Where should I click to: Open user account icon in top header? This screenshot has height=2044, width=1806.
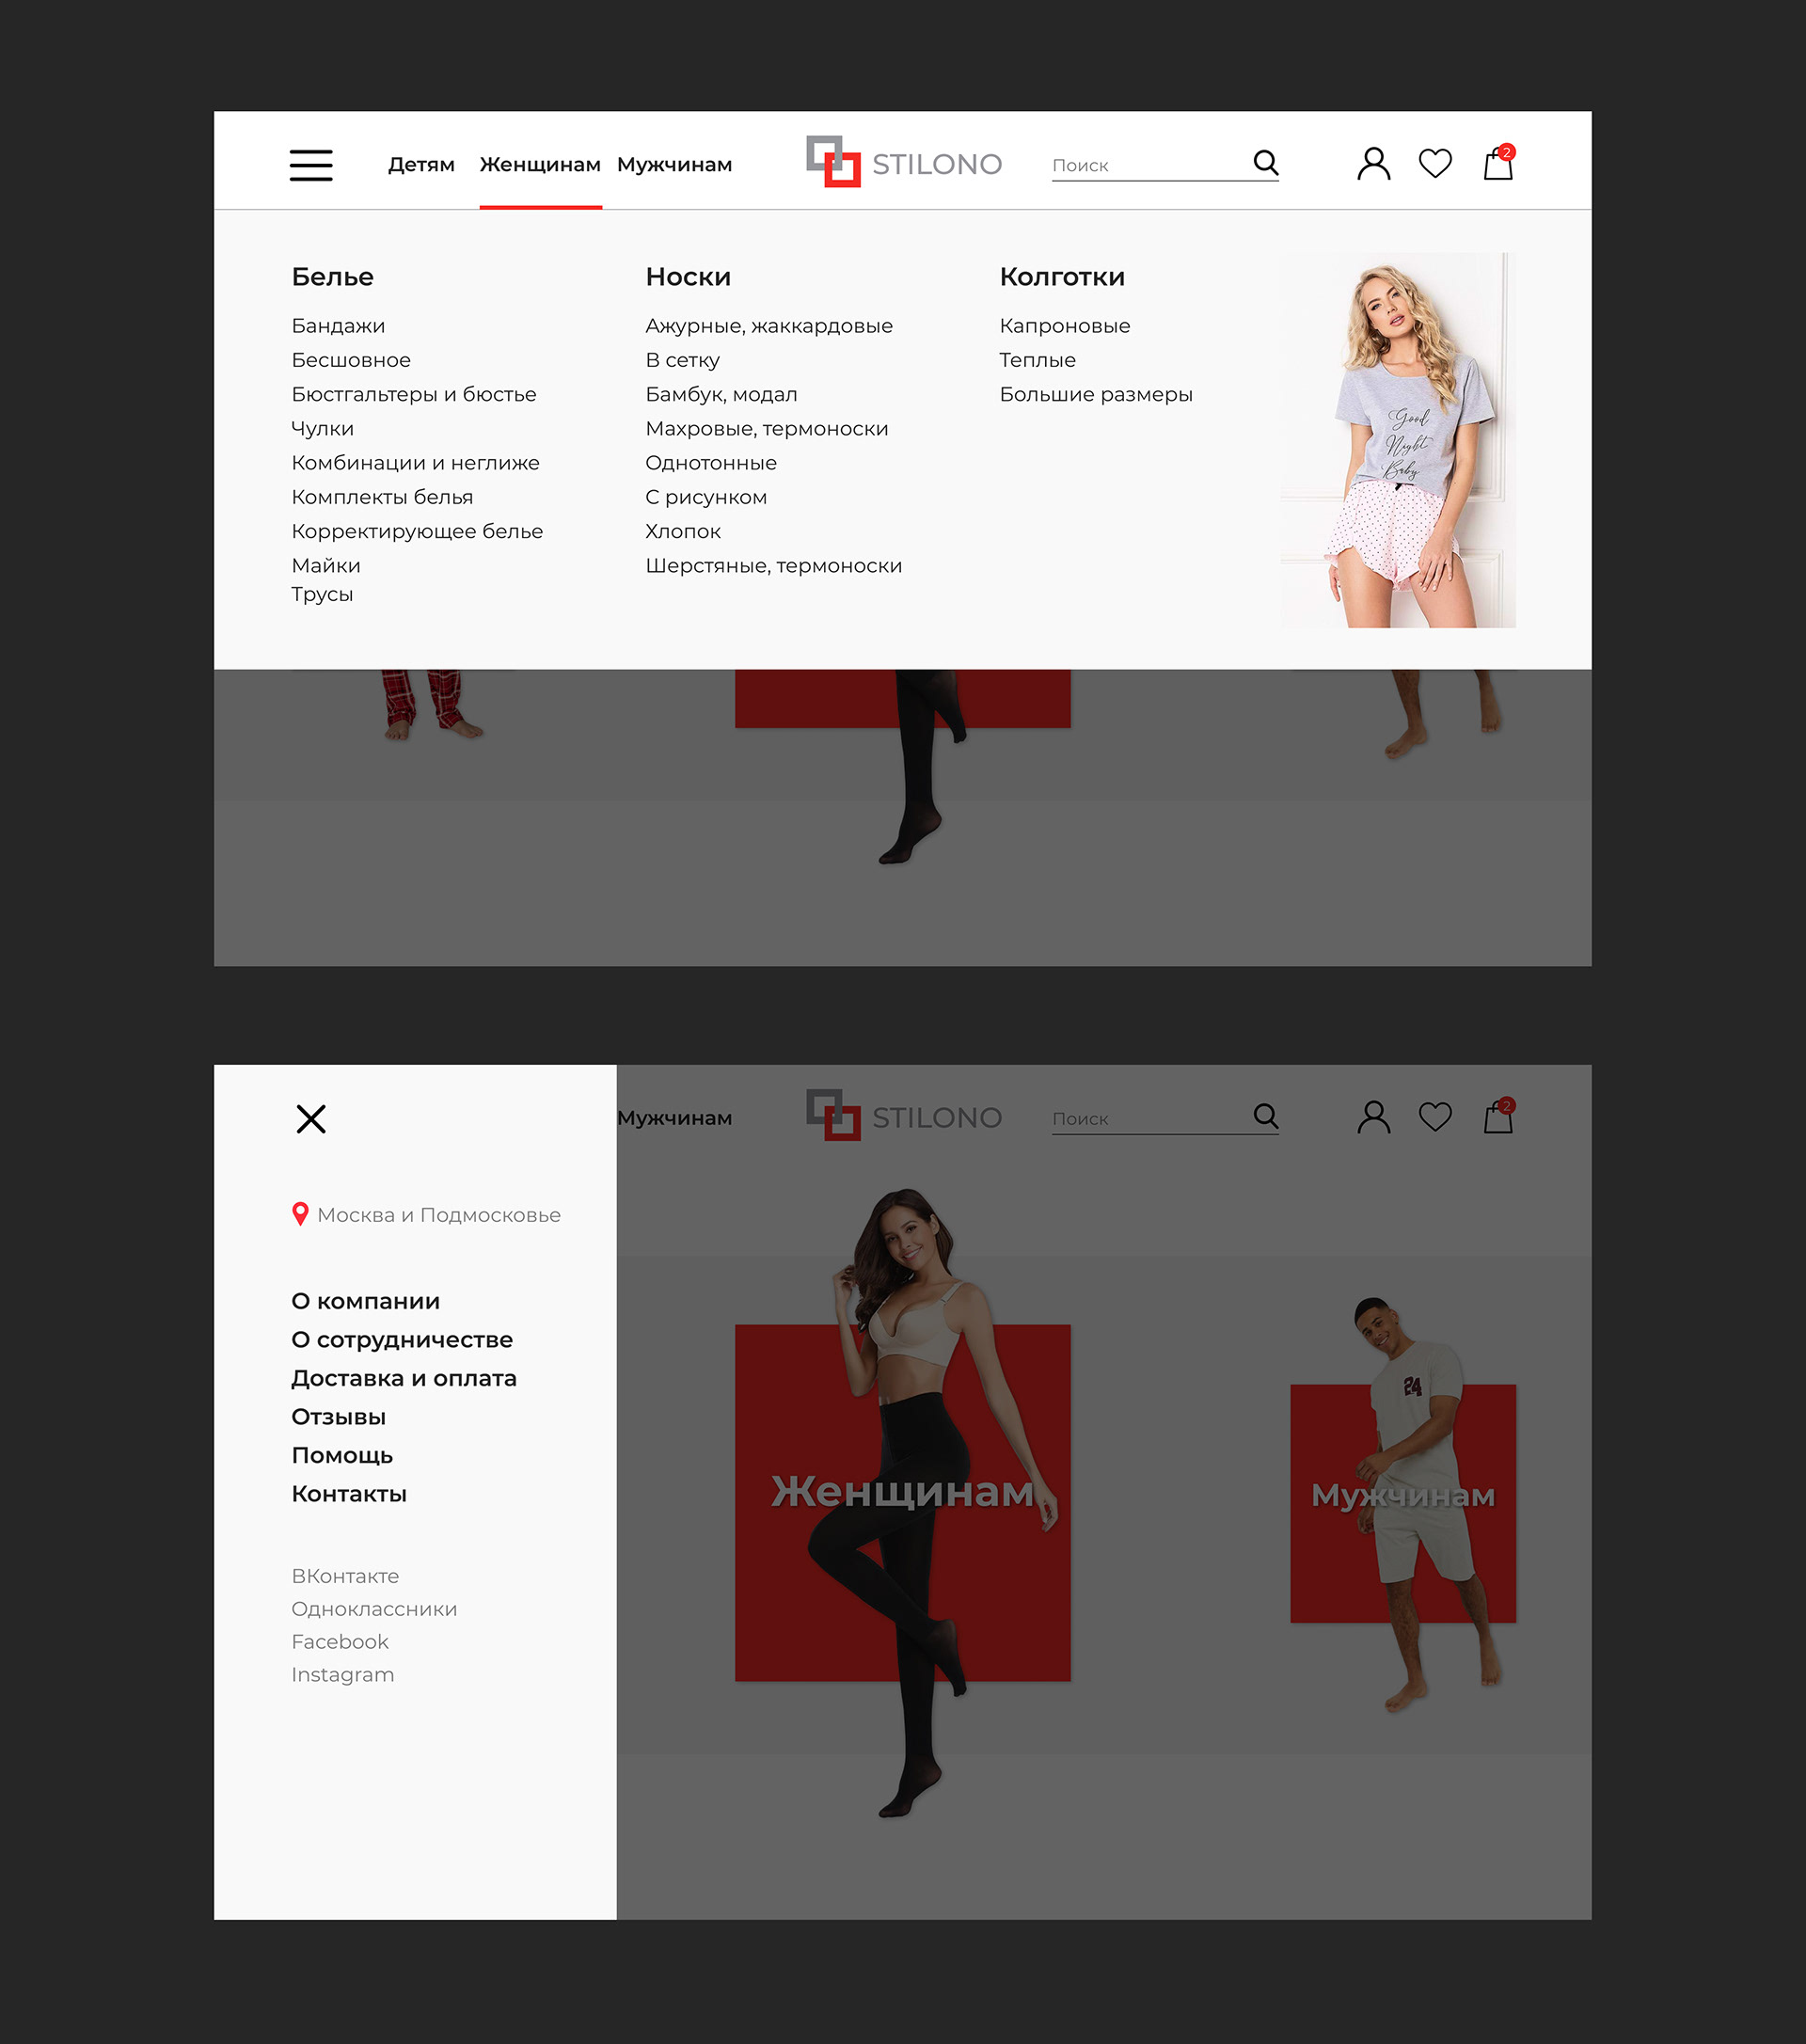[x=1373, y=163]
